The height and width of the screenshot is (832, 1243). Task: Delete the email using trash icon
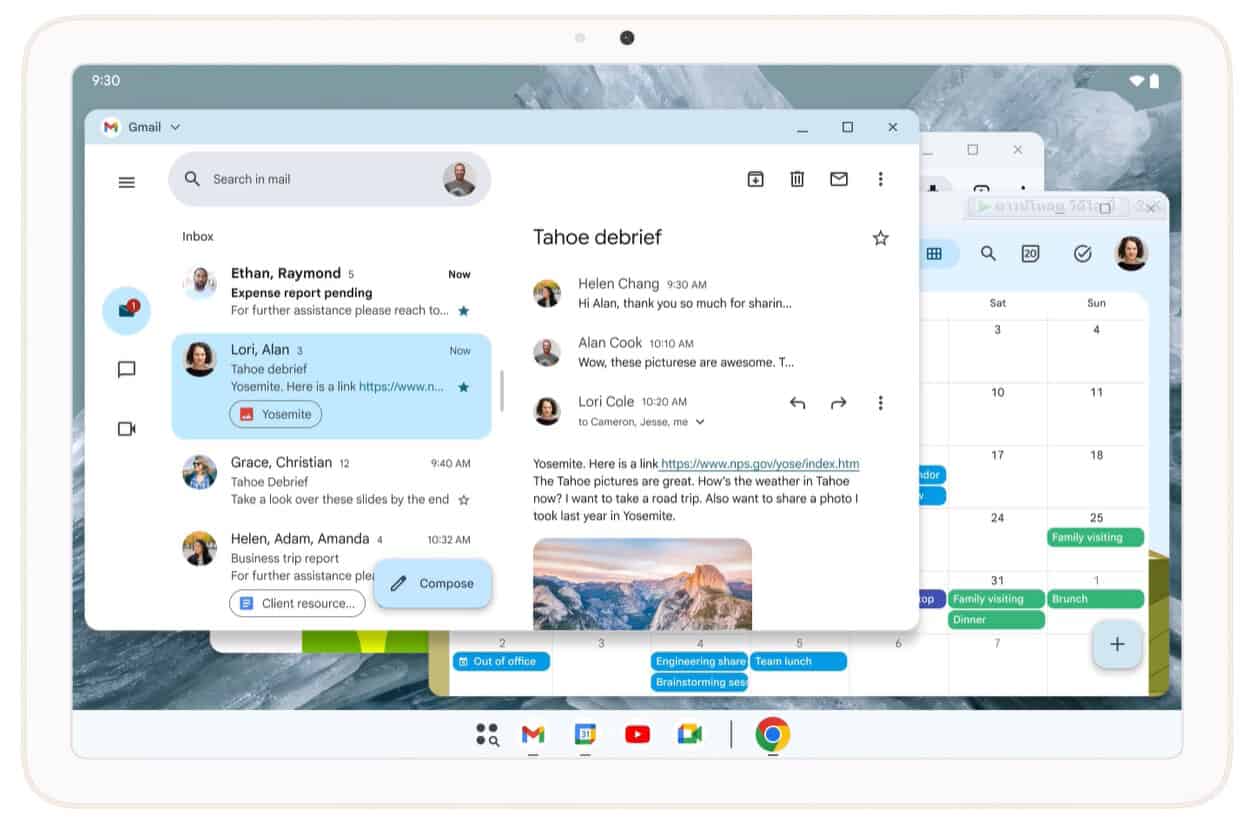tap(797, 179)
